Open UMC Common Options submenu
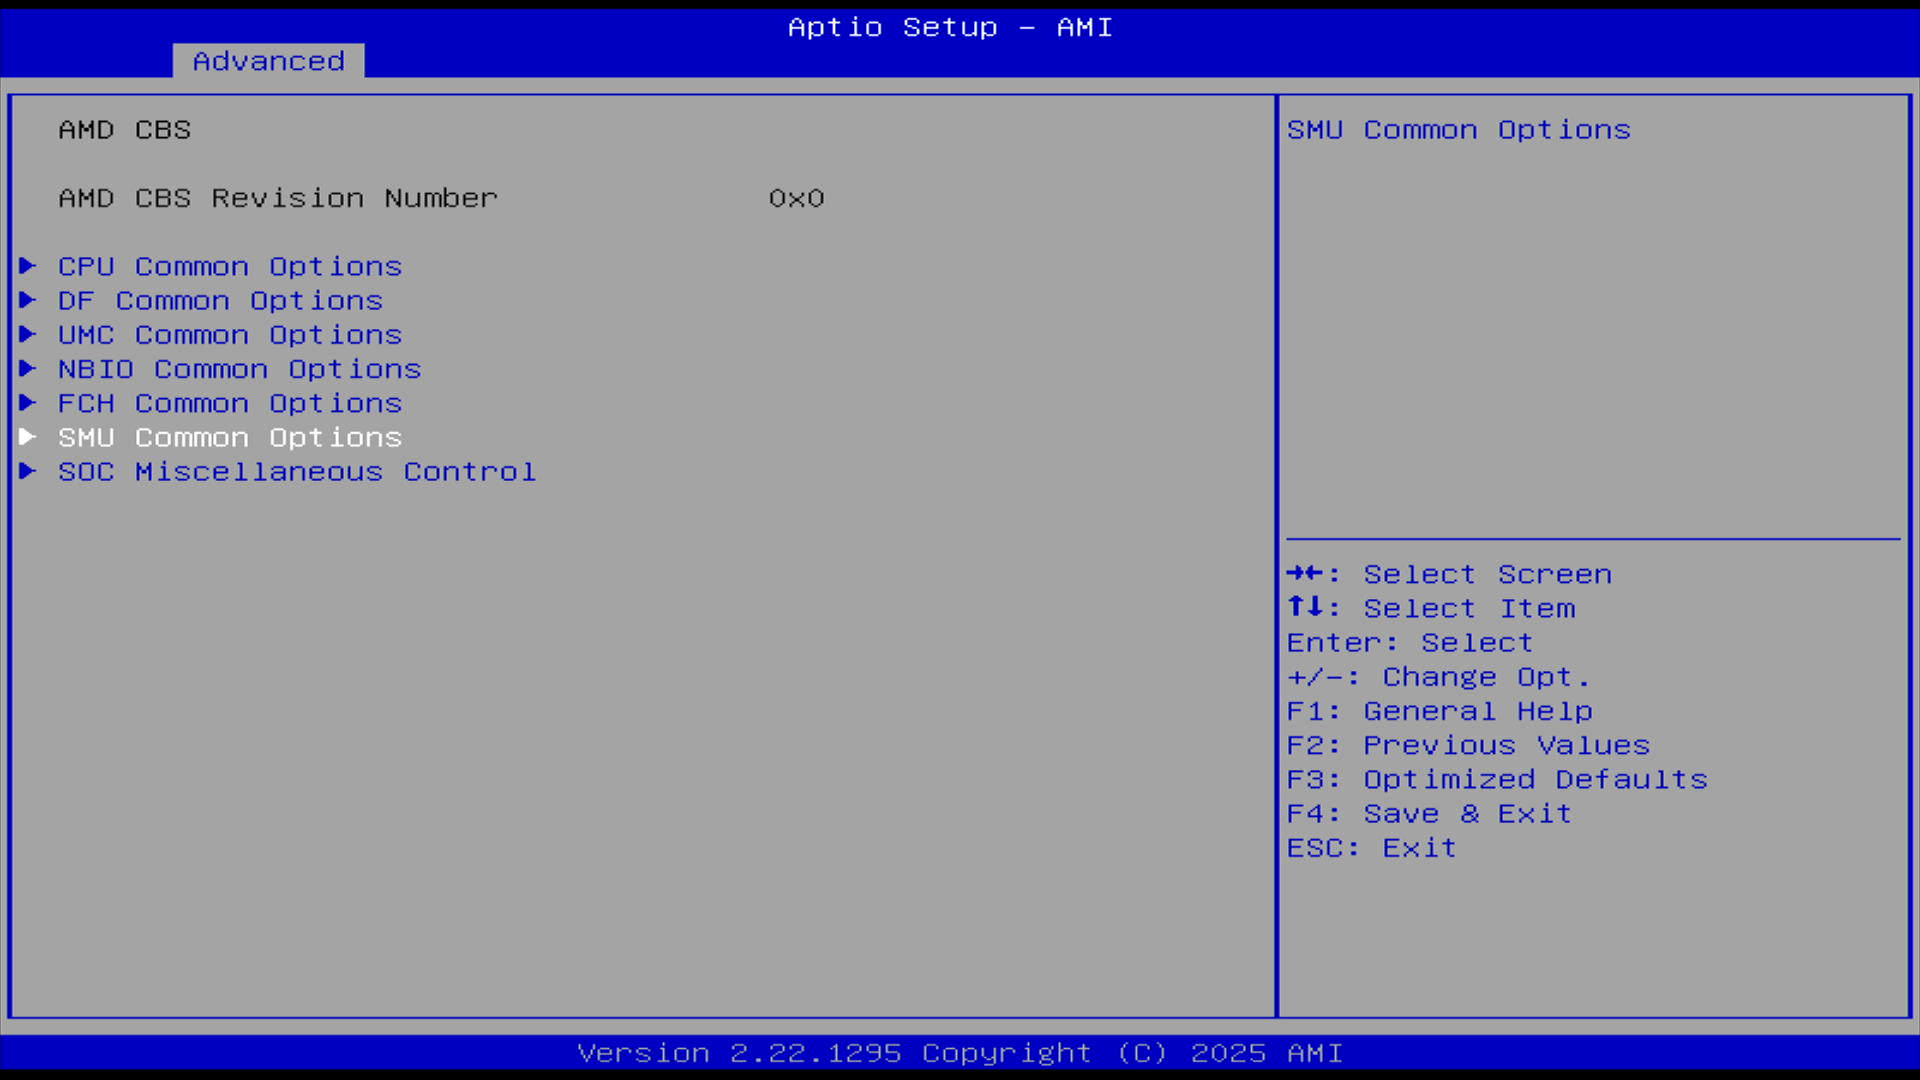 230,335
